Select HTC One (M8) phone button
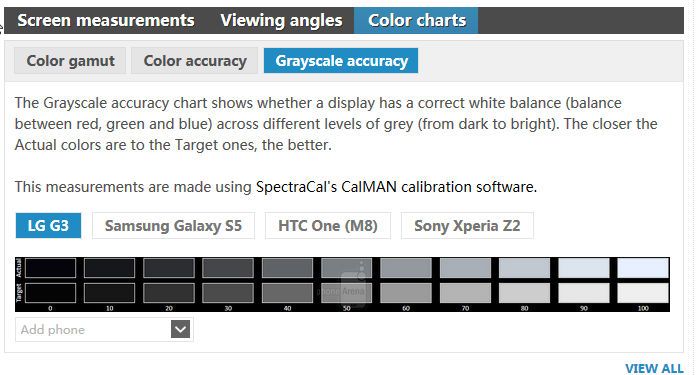697x375 pixels. coord(328,226)
